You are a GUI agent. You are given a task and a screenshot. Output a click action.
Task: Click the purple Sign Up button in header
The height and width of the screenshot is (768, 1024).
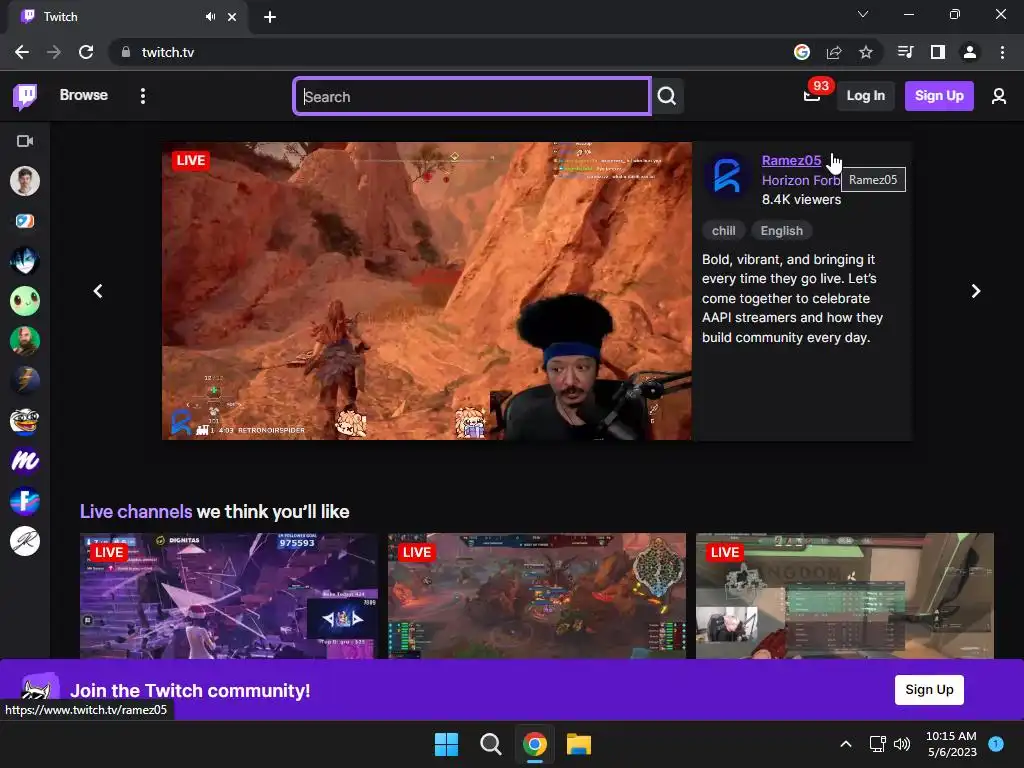(x=938, y=96)
